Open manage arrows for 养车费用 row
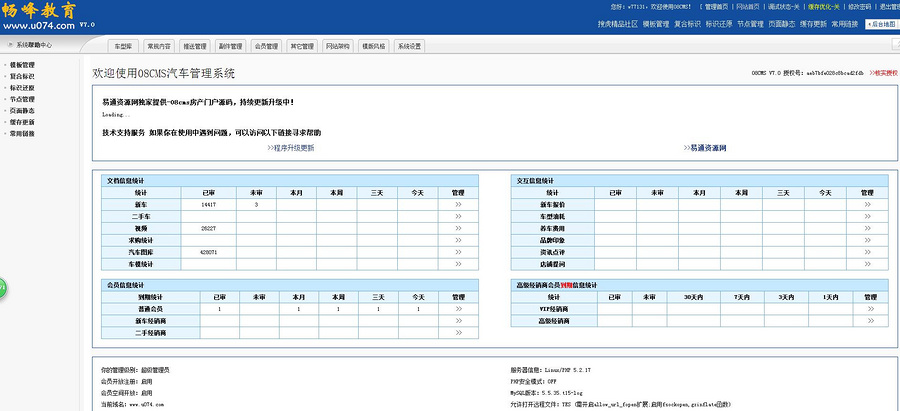The width and height of the screenshot is (900, 411). pos(867,228)
